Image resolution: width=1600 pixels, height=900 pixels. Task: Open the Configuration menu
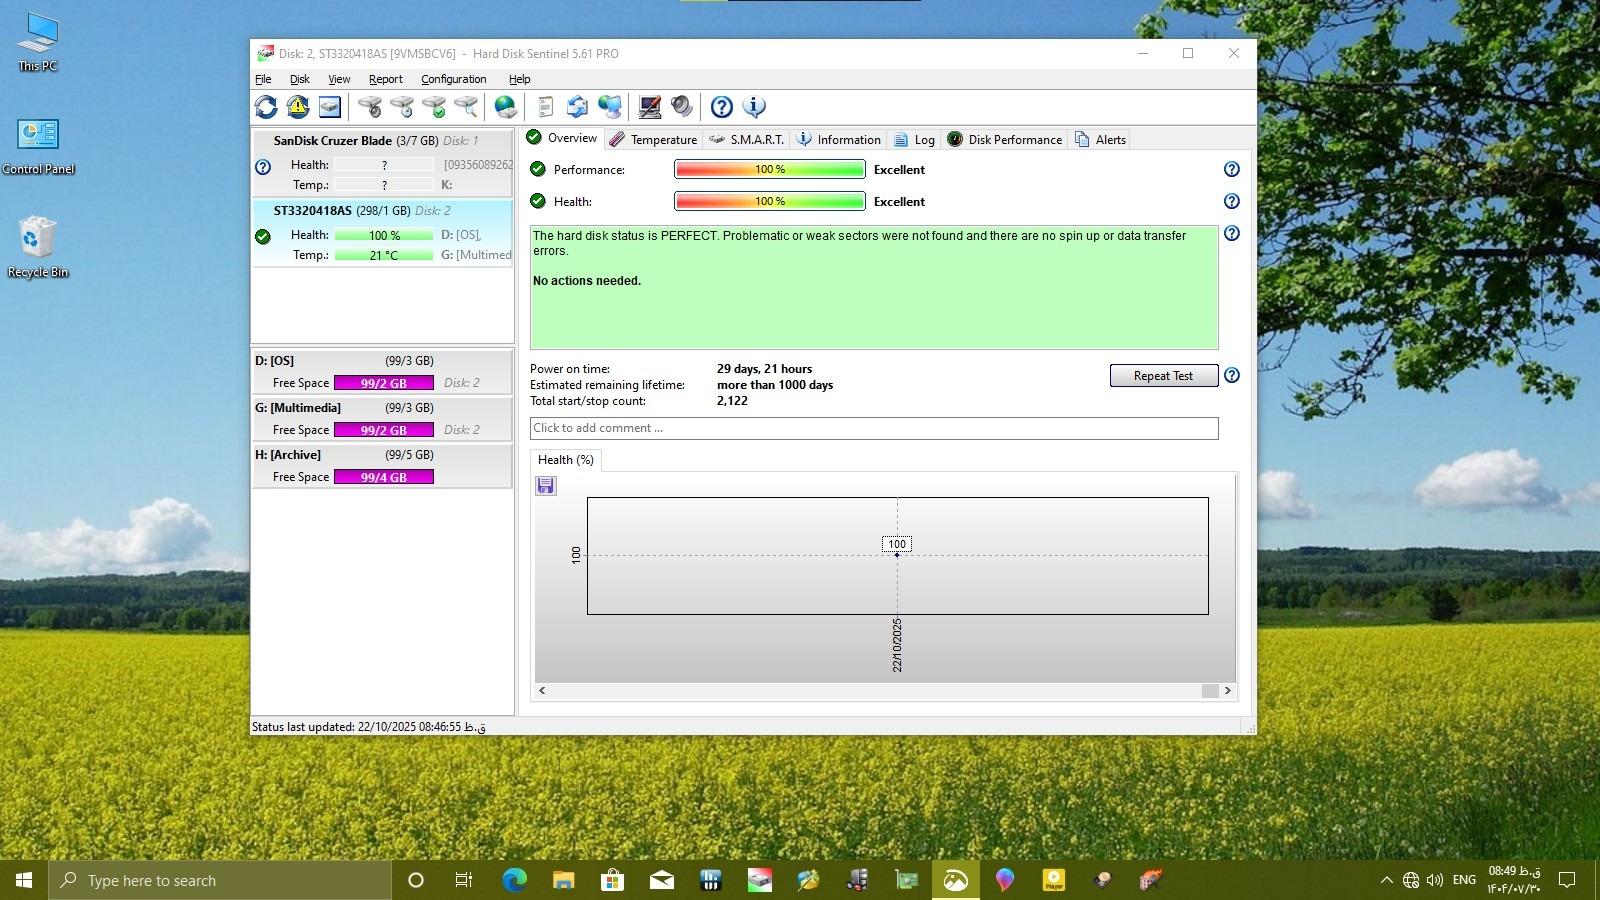[453, 79]
